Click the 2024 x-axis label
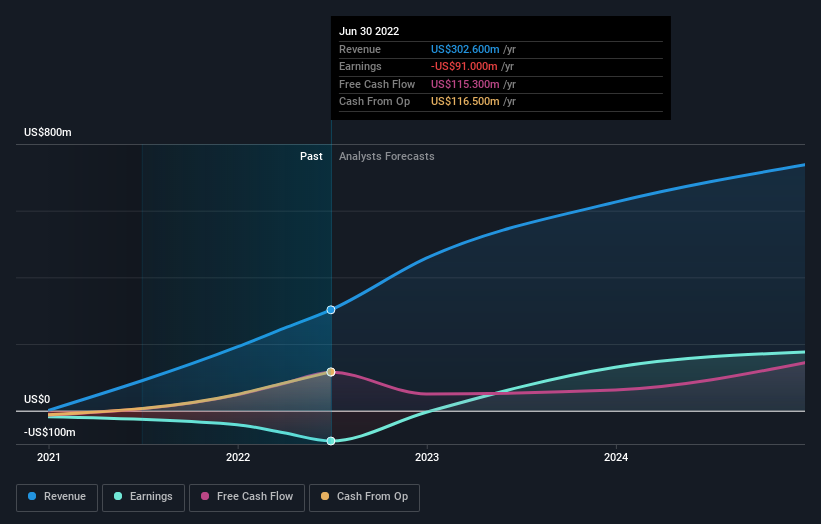 616,458
